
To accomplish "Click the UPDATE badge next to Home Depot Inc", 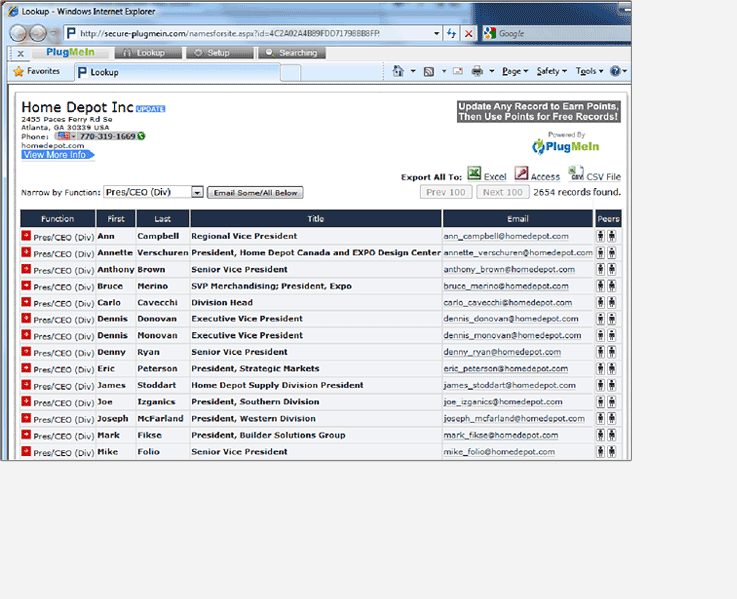I will tap(150, 109).
